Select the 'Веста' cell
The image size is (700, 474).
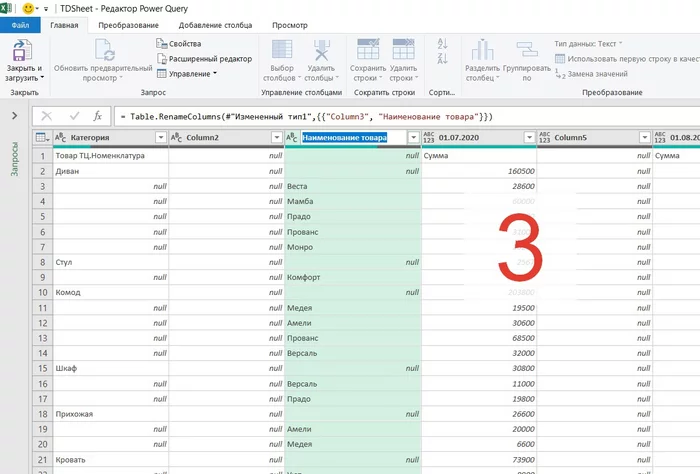pos(353,186)
